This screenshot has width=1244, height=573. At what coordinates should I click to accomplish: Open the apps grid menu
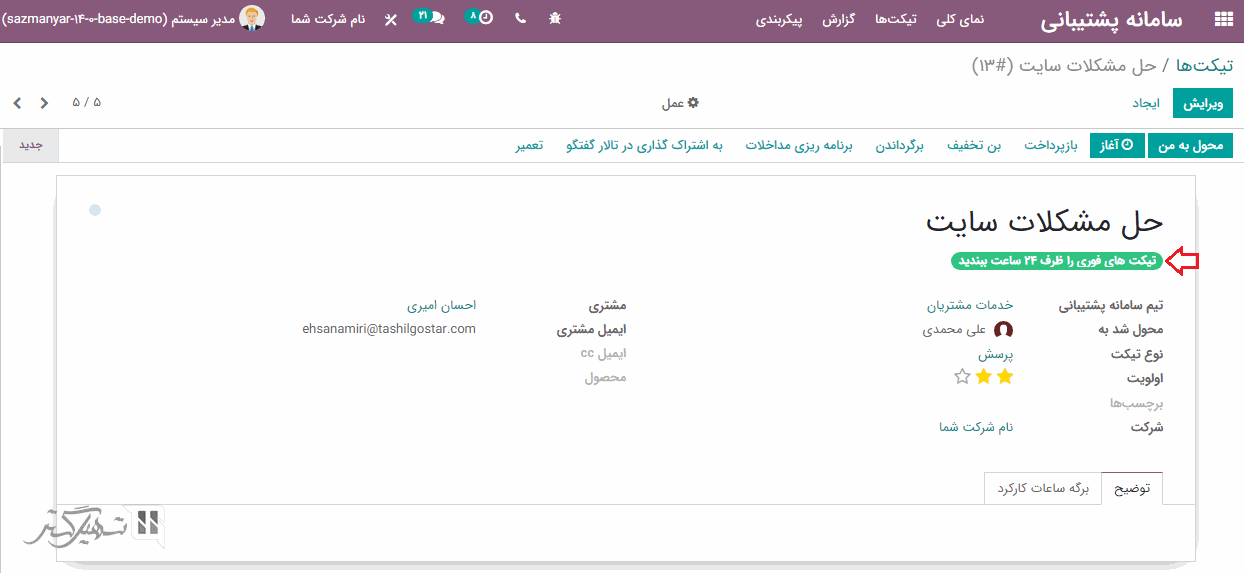click(1222, 19)
